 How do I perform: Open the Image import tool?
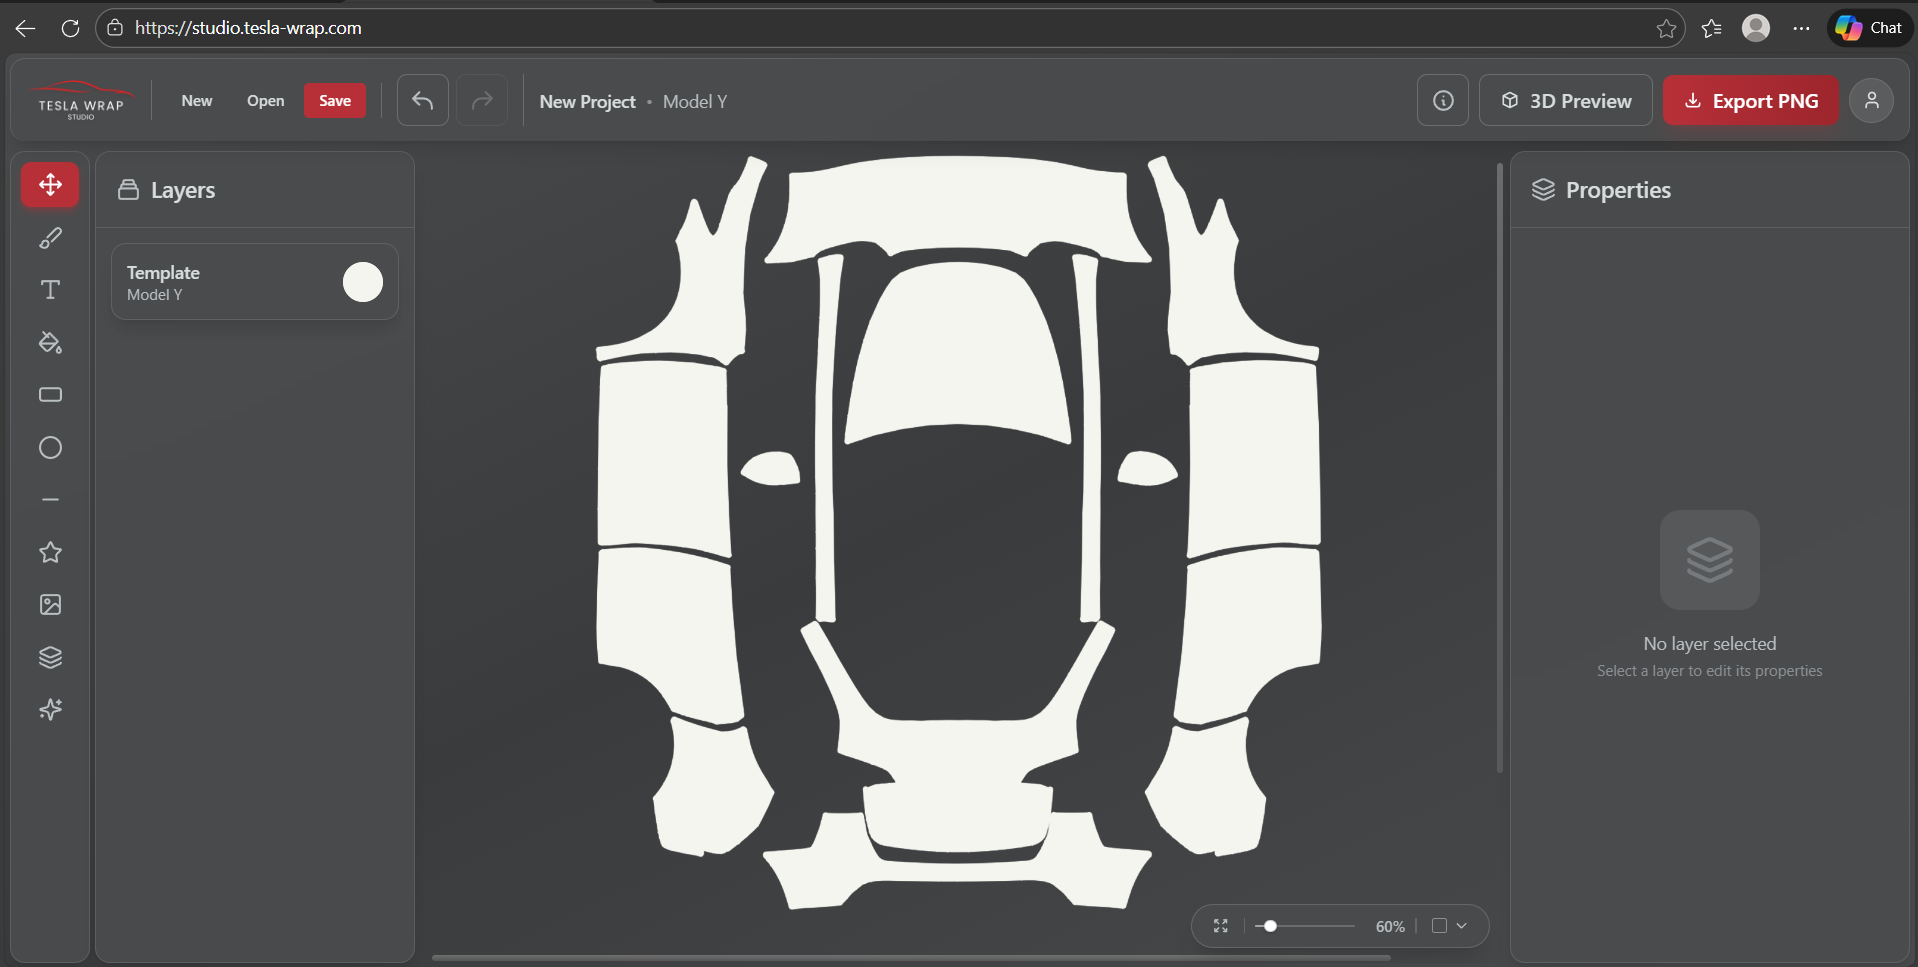coord(50,605)
